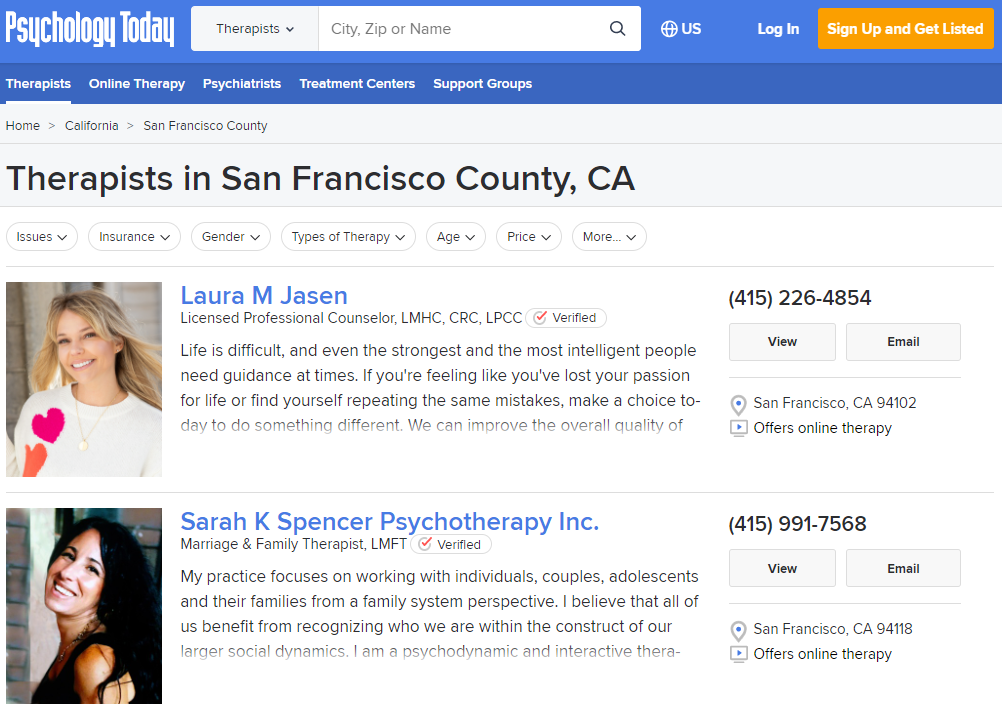
Task: Open the Therapists search type dropdown
Action: (254, 29)
